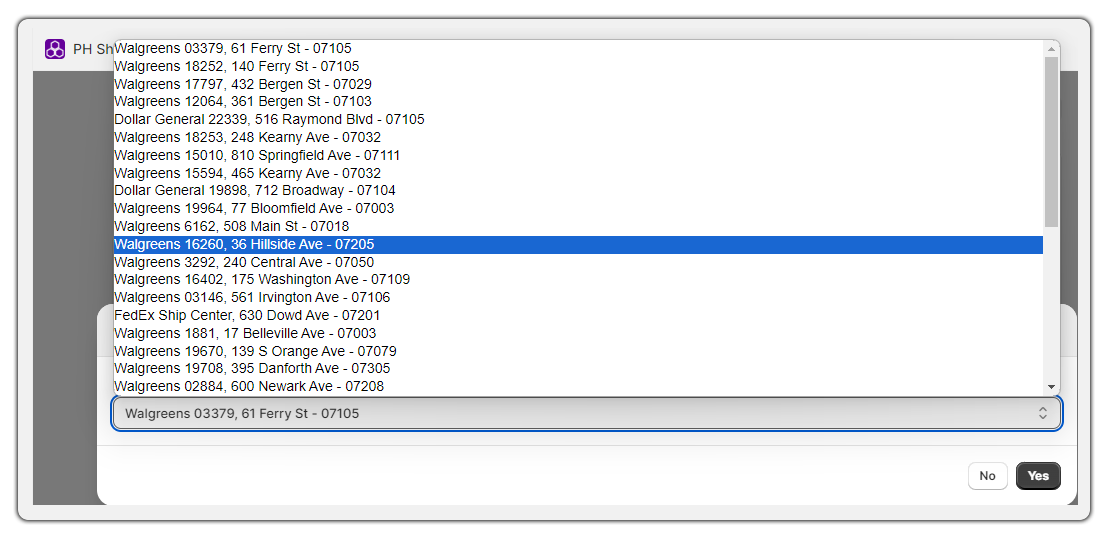The image size is (1106, 536).
Task: Choose Walgreens 17797, 432 Bergen St
Action: coord(578,84)
